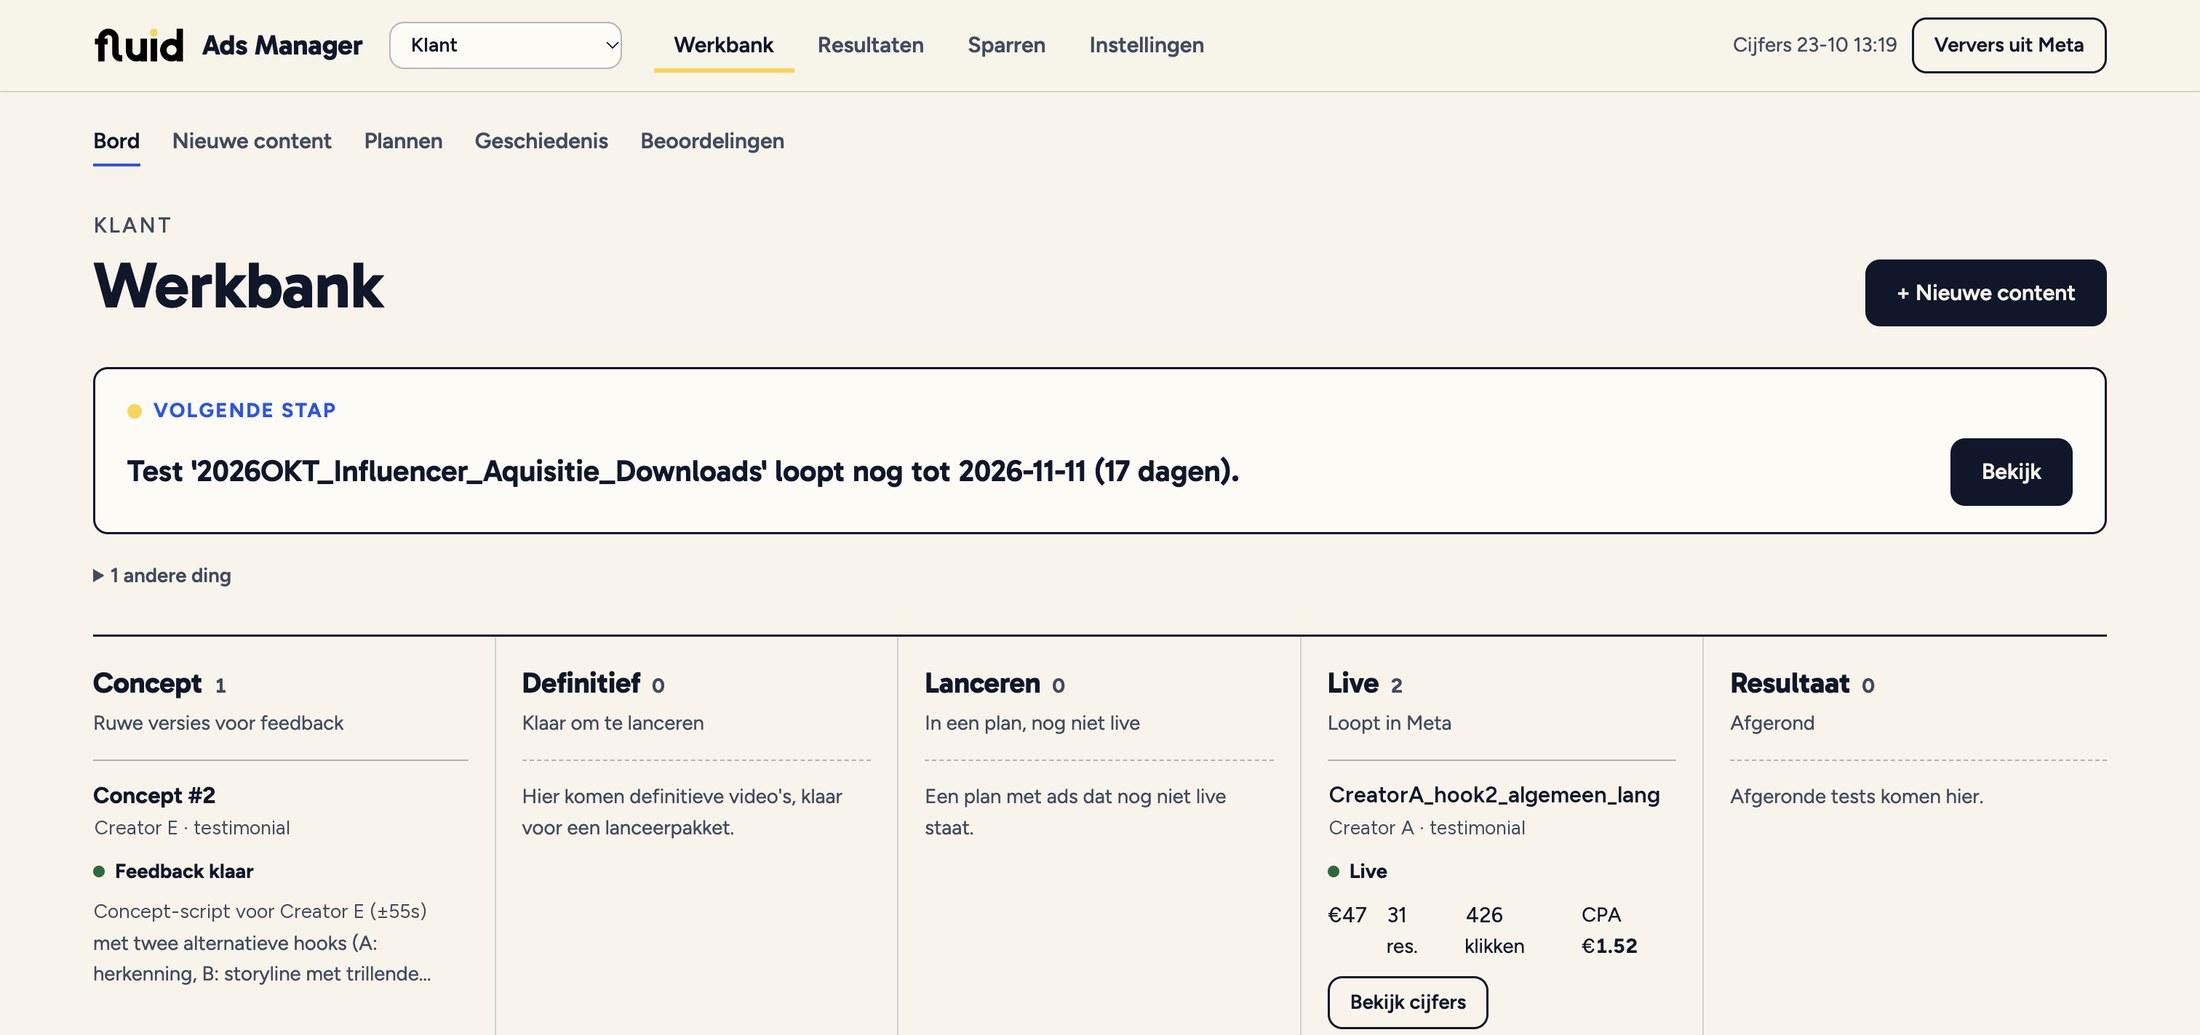Click the VOLGENDE STAP label
2200x1035 pixels.
(244, 410)
